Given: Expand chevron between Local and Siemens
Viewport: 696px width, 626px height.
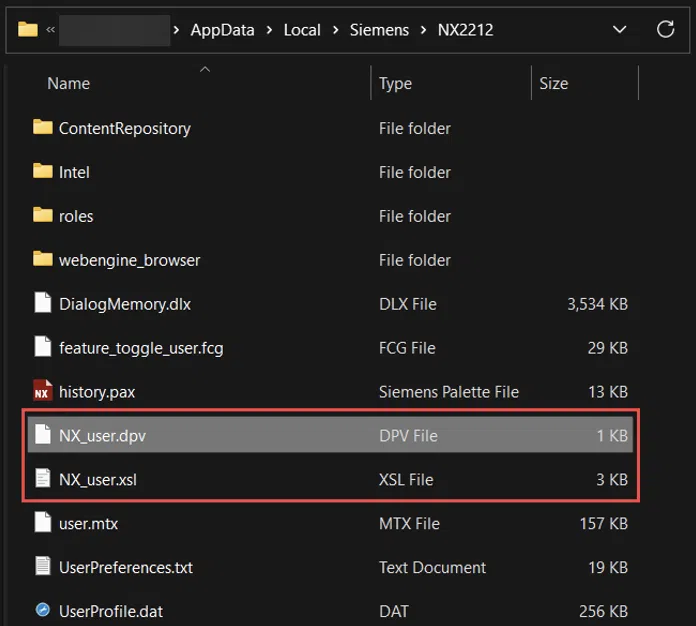Looking at the screenshot, I should 335,30.
